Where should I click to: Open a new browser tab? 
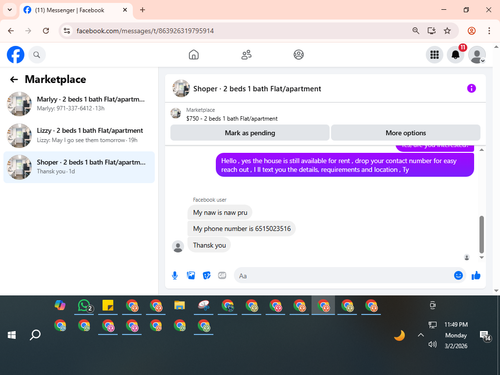(142, 10)
